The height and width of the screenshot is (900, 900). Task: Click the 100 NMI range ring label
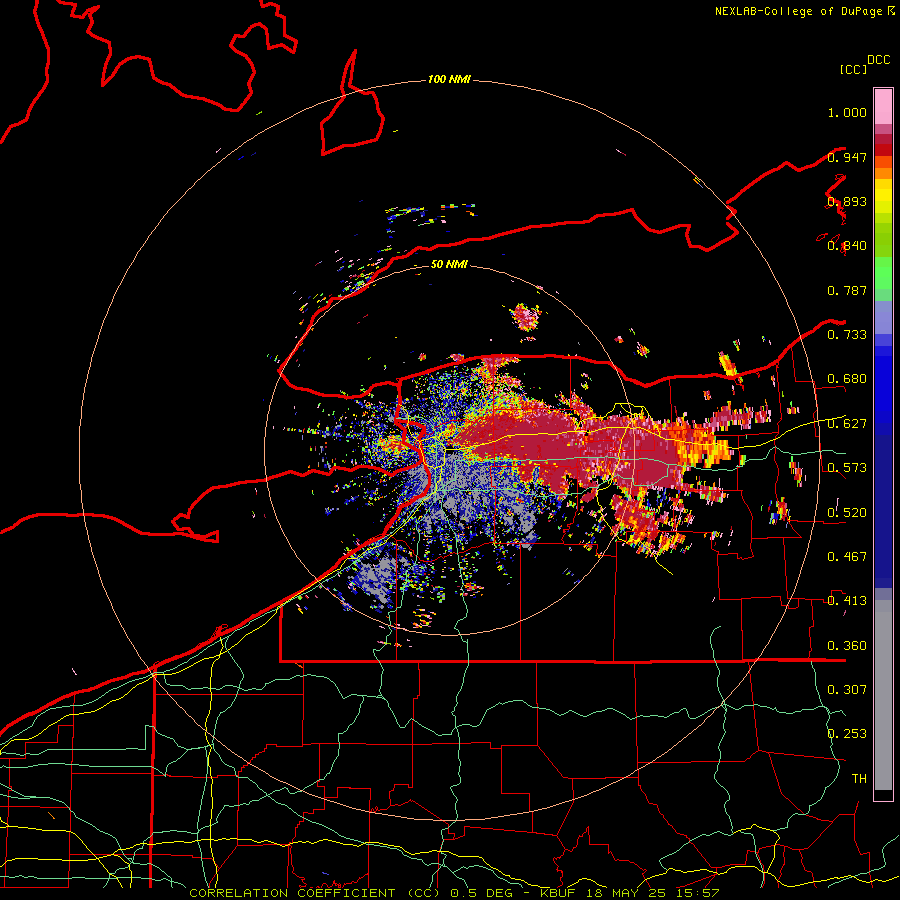point(449,79)
